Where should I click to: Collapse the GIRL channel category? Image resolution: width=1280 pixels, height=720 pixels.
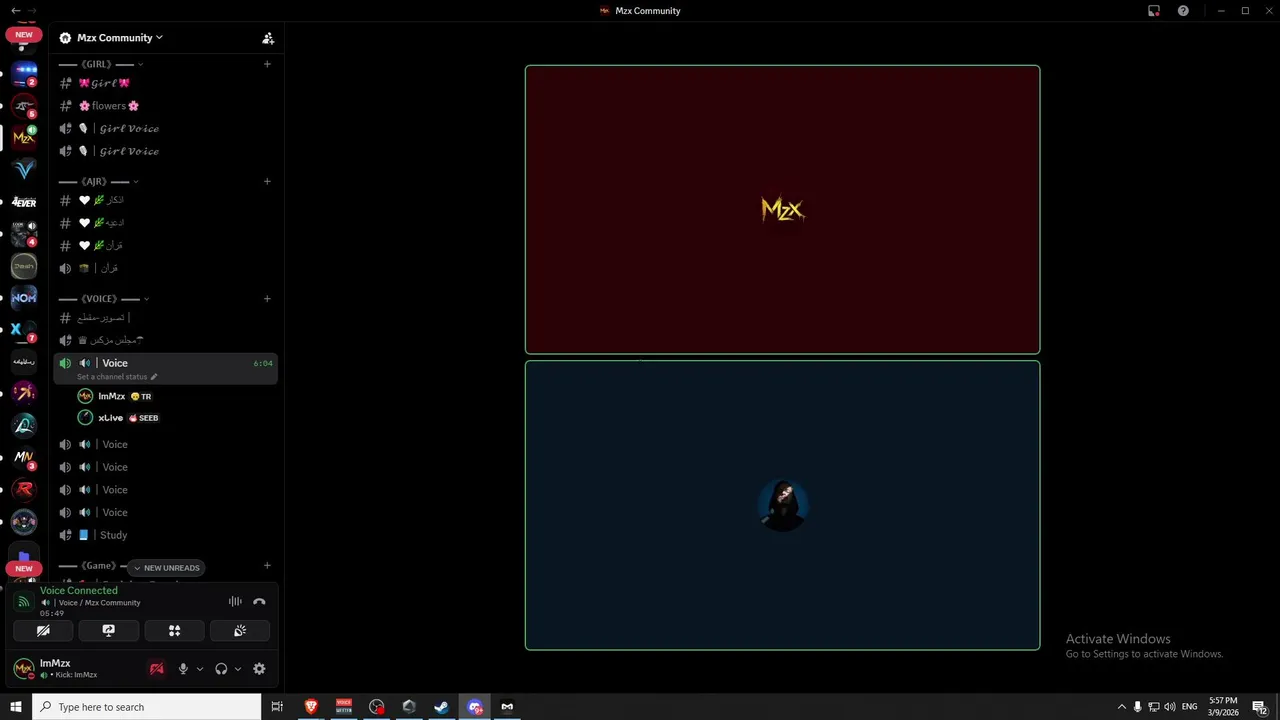coord(100,64)
